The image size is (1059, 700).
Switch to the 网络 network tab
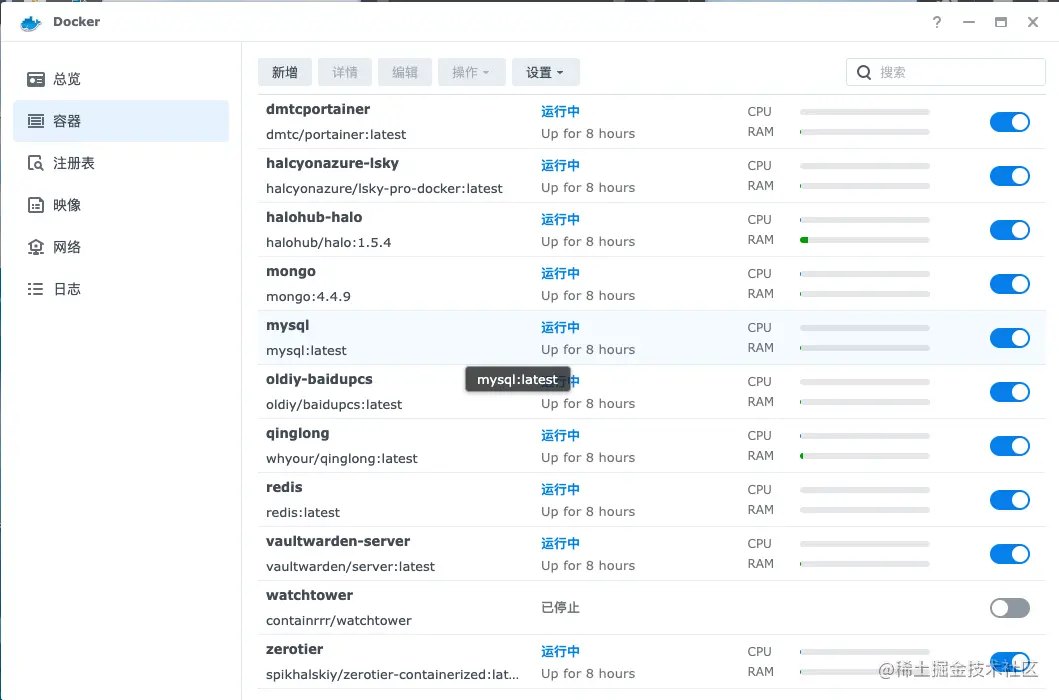(x=121, y=247)
